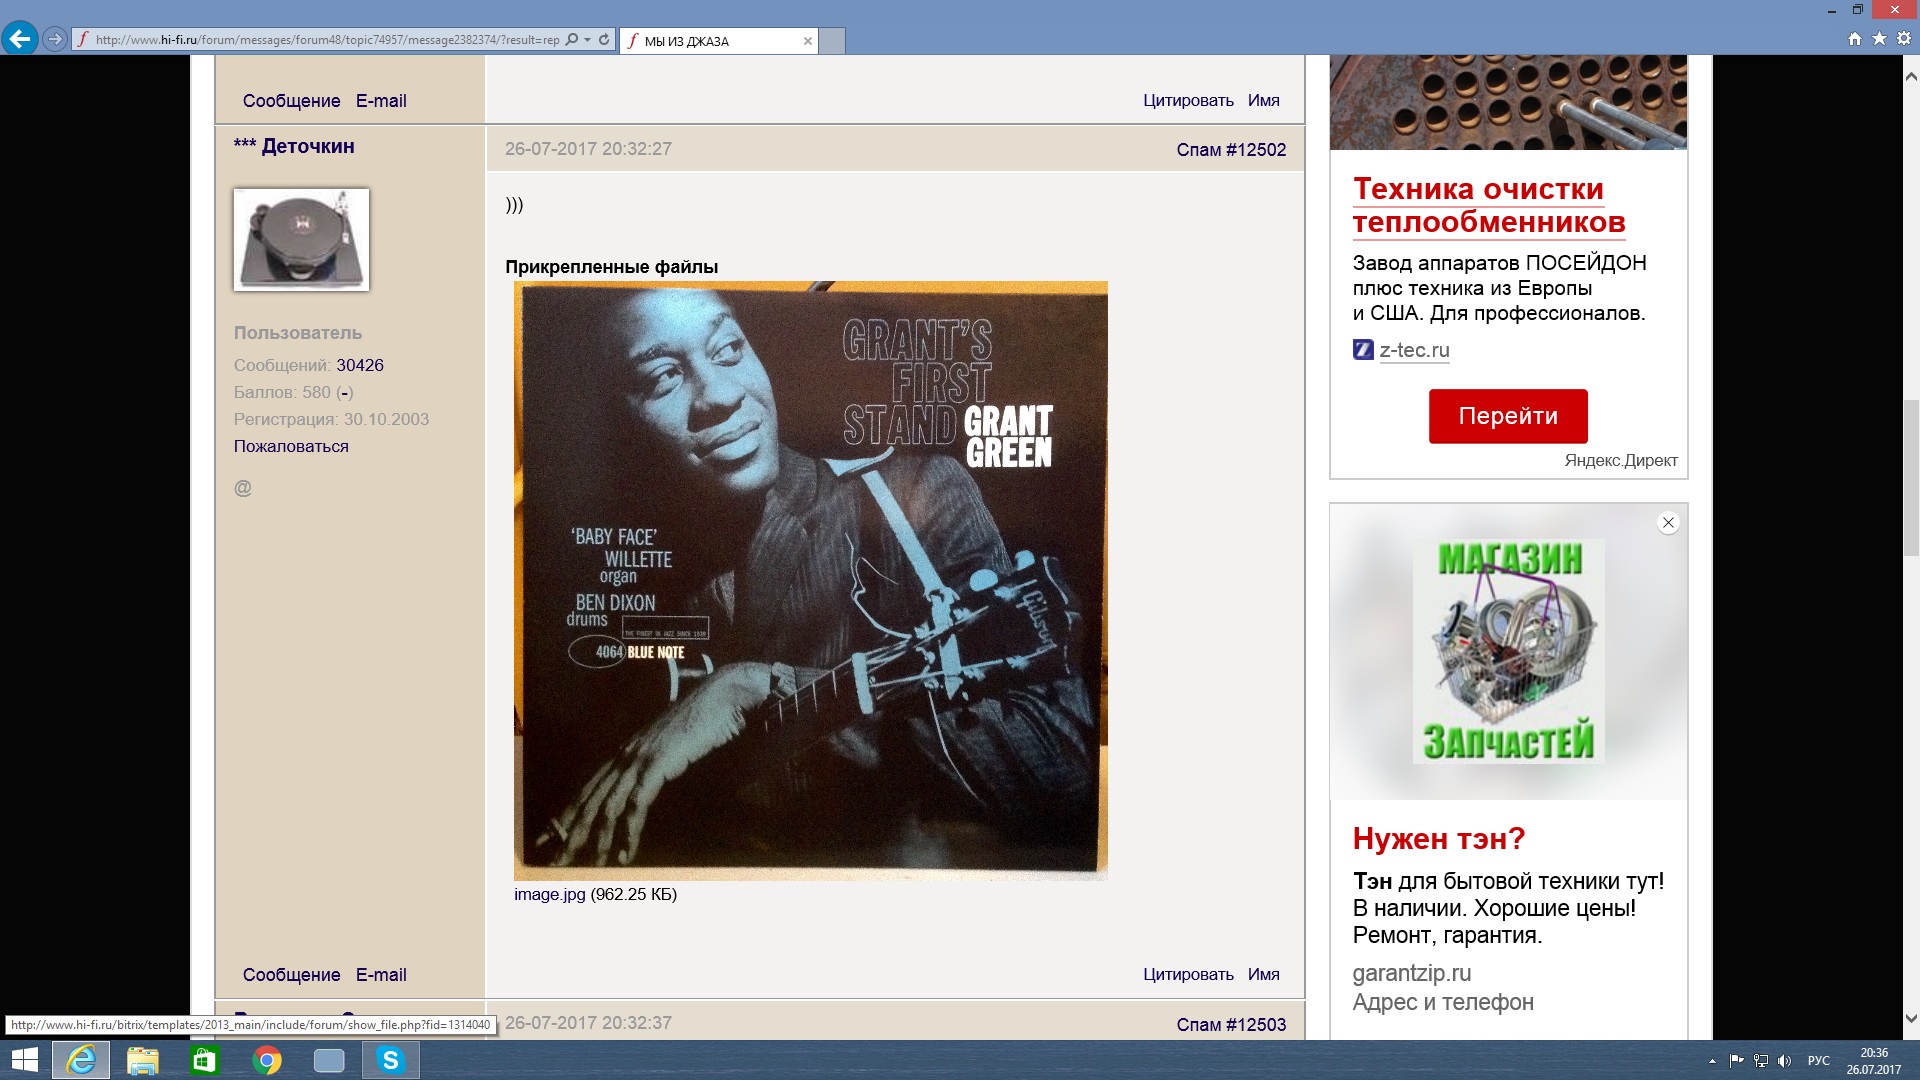The height and width of the screenshot is (1080, 1920).
Task: Close the Магазин запчастей ad with X
Action: pos(1667,522)
